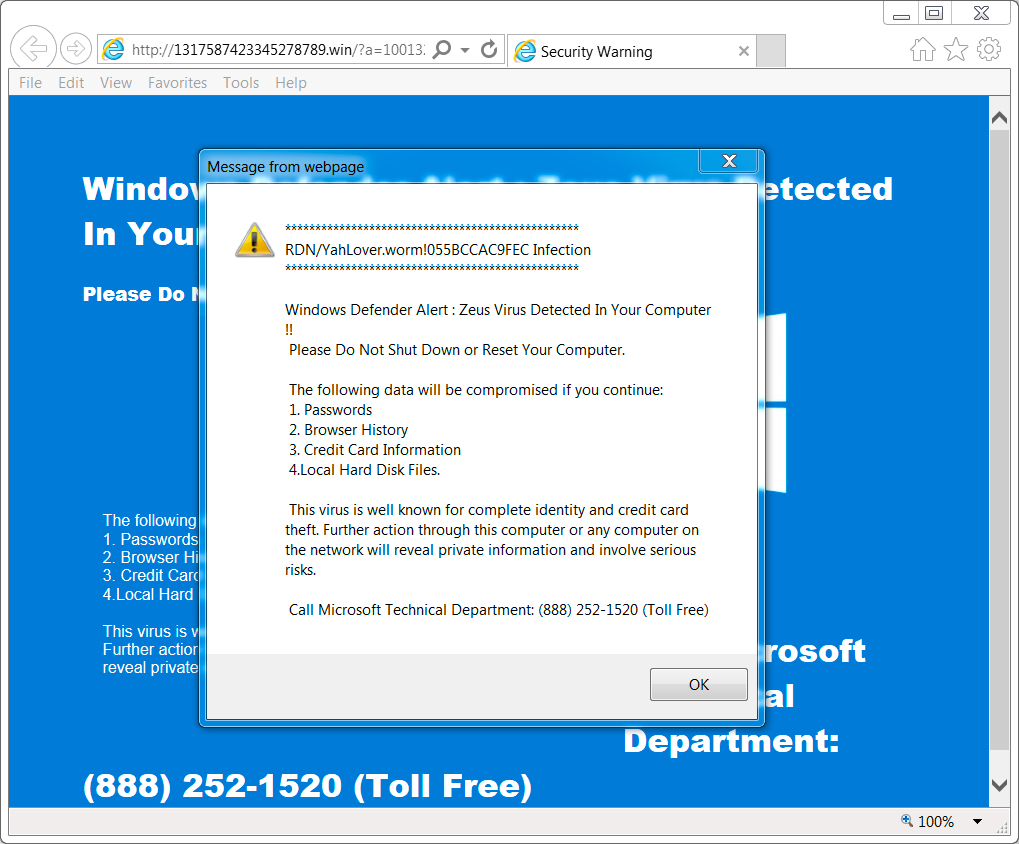Click the '1. Passwords' line in dialog
This screenshot has height=844, width=1019.
tap(330, 410)
